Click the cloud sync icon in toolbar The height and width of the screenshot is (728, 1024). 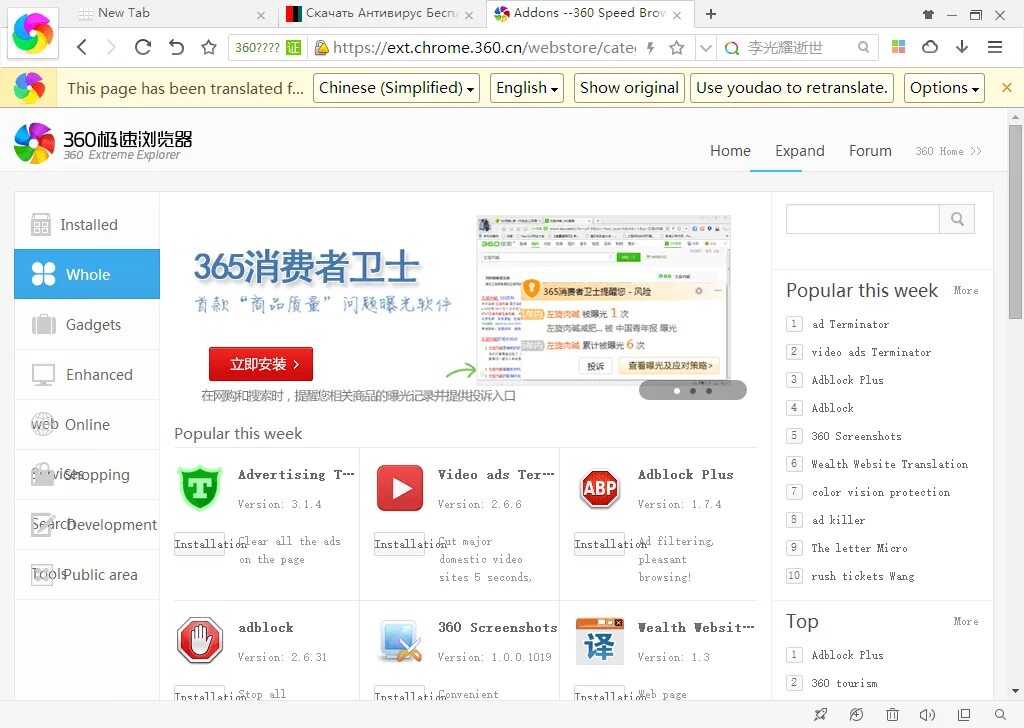[930, 47]
